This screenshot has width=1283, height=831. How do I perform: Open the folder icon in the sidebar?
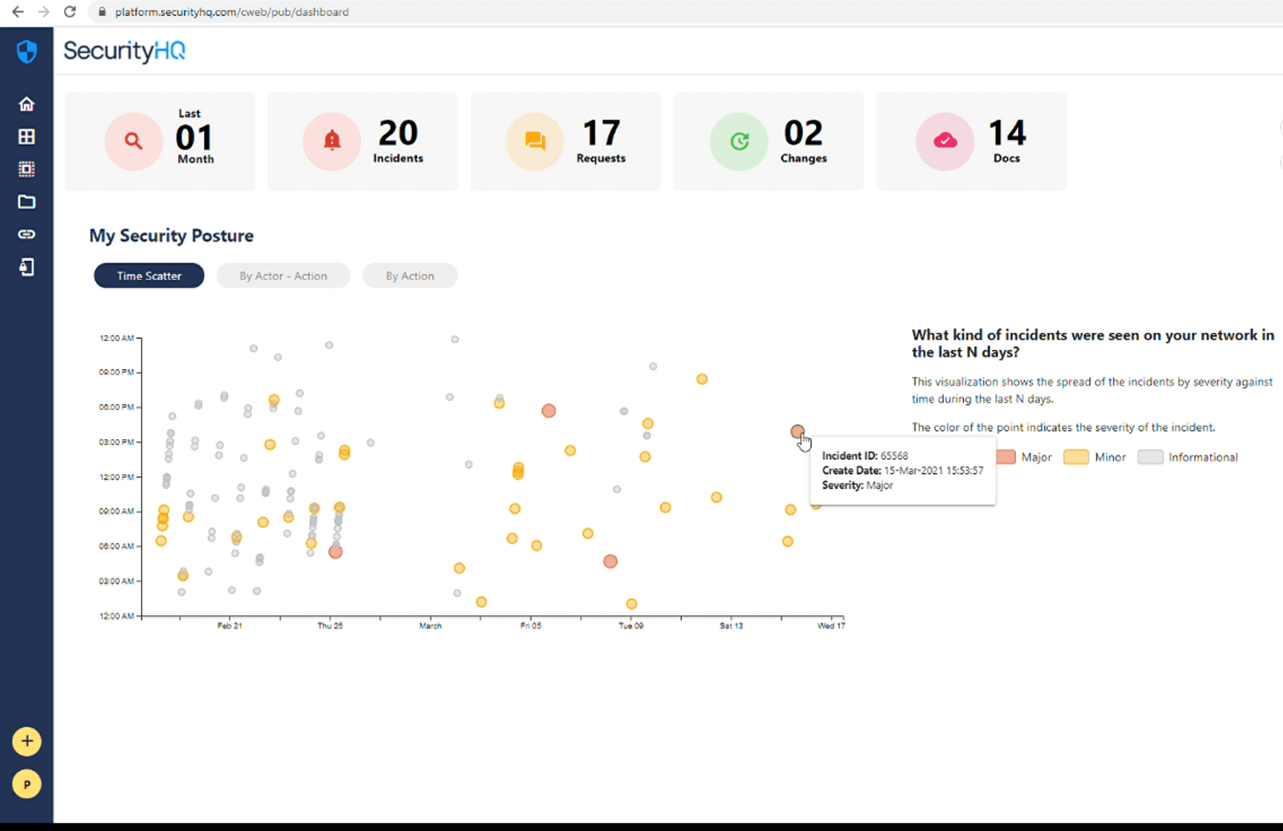click(27, 202)
